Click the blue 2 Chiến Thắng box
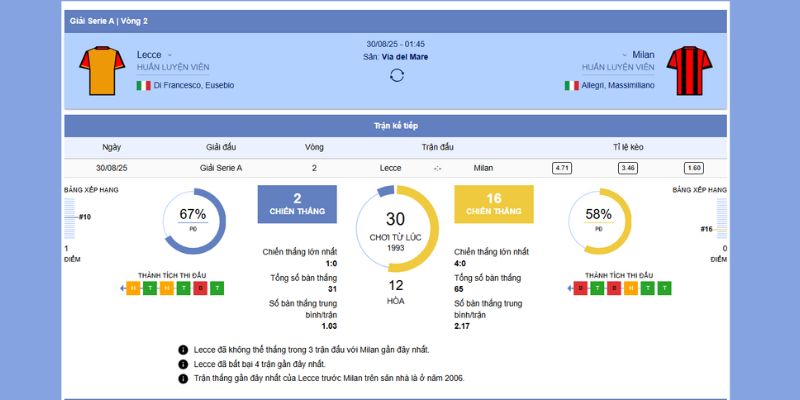Screen dimensions: 800x400 point(297,204)
